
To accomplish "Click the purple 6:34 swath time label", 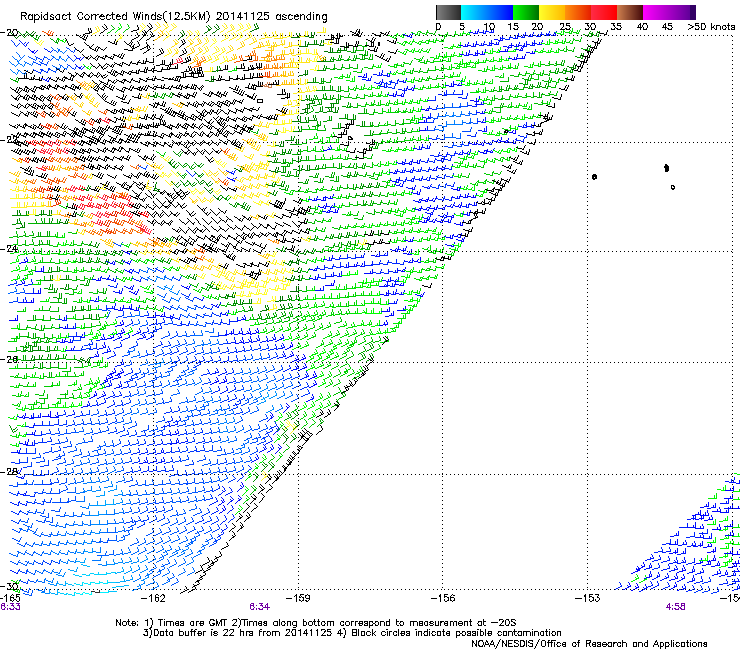I will [260, 607].
